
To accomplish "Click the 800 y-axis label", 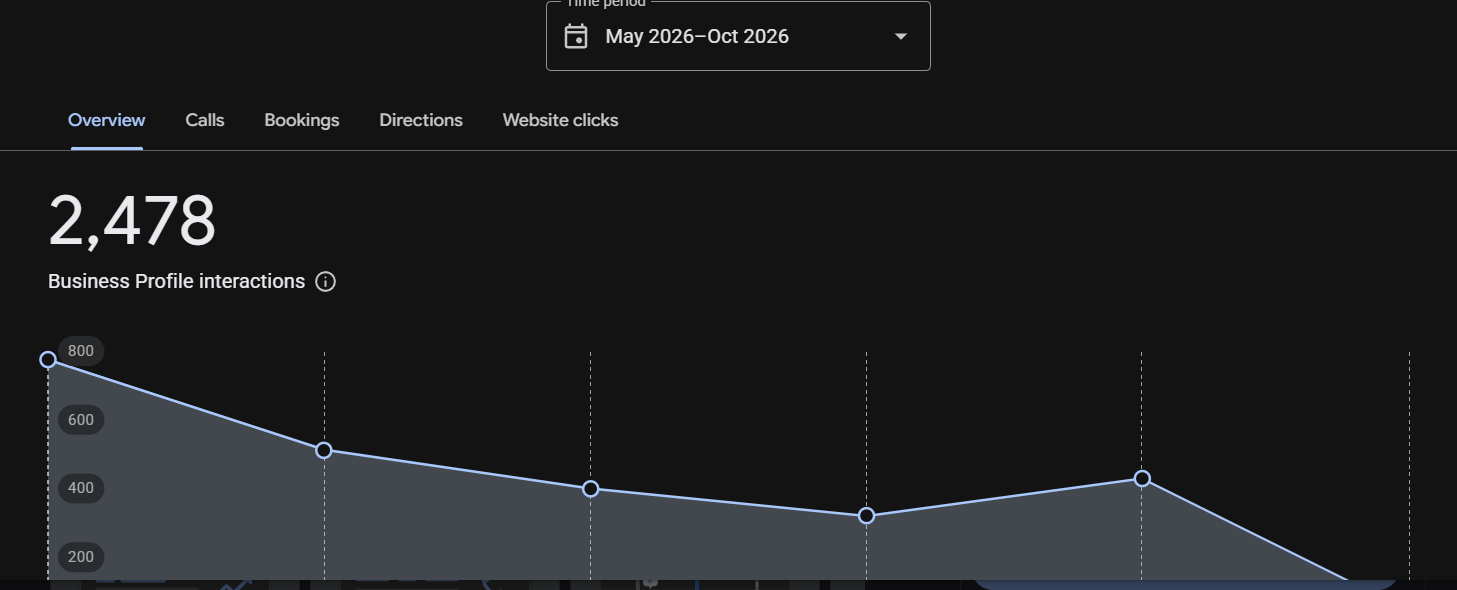I will point(81,351).
